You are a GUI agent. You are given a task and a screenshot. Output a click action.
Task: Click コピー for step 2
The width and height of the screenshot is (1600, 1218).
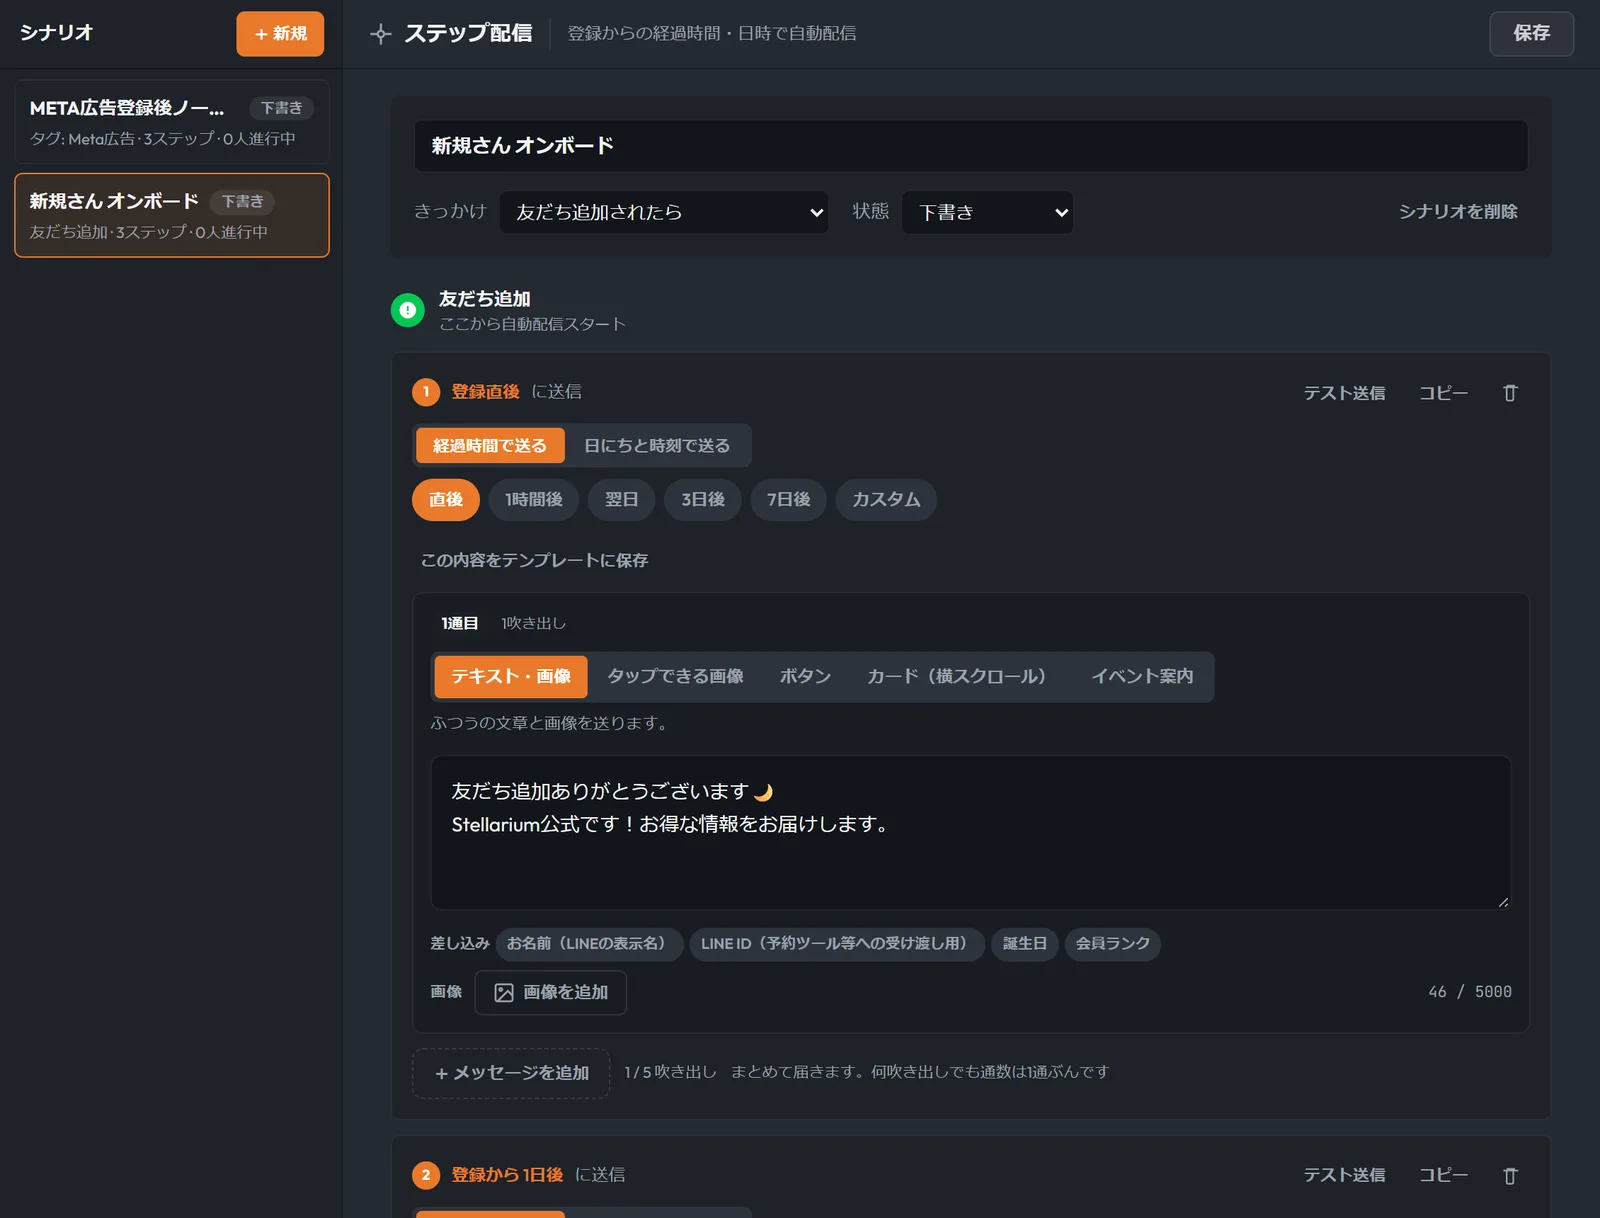pyautogui.click(x=1443, y=1176)
